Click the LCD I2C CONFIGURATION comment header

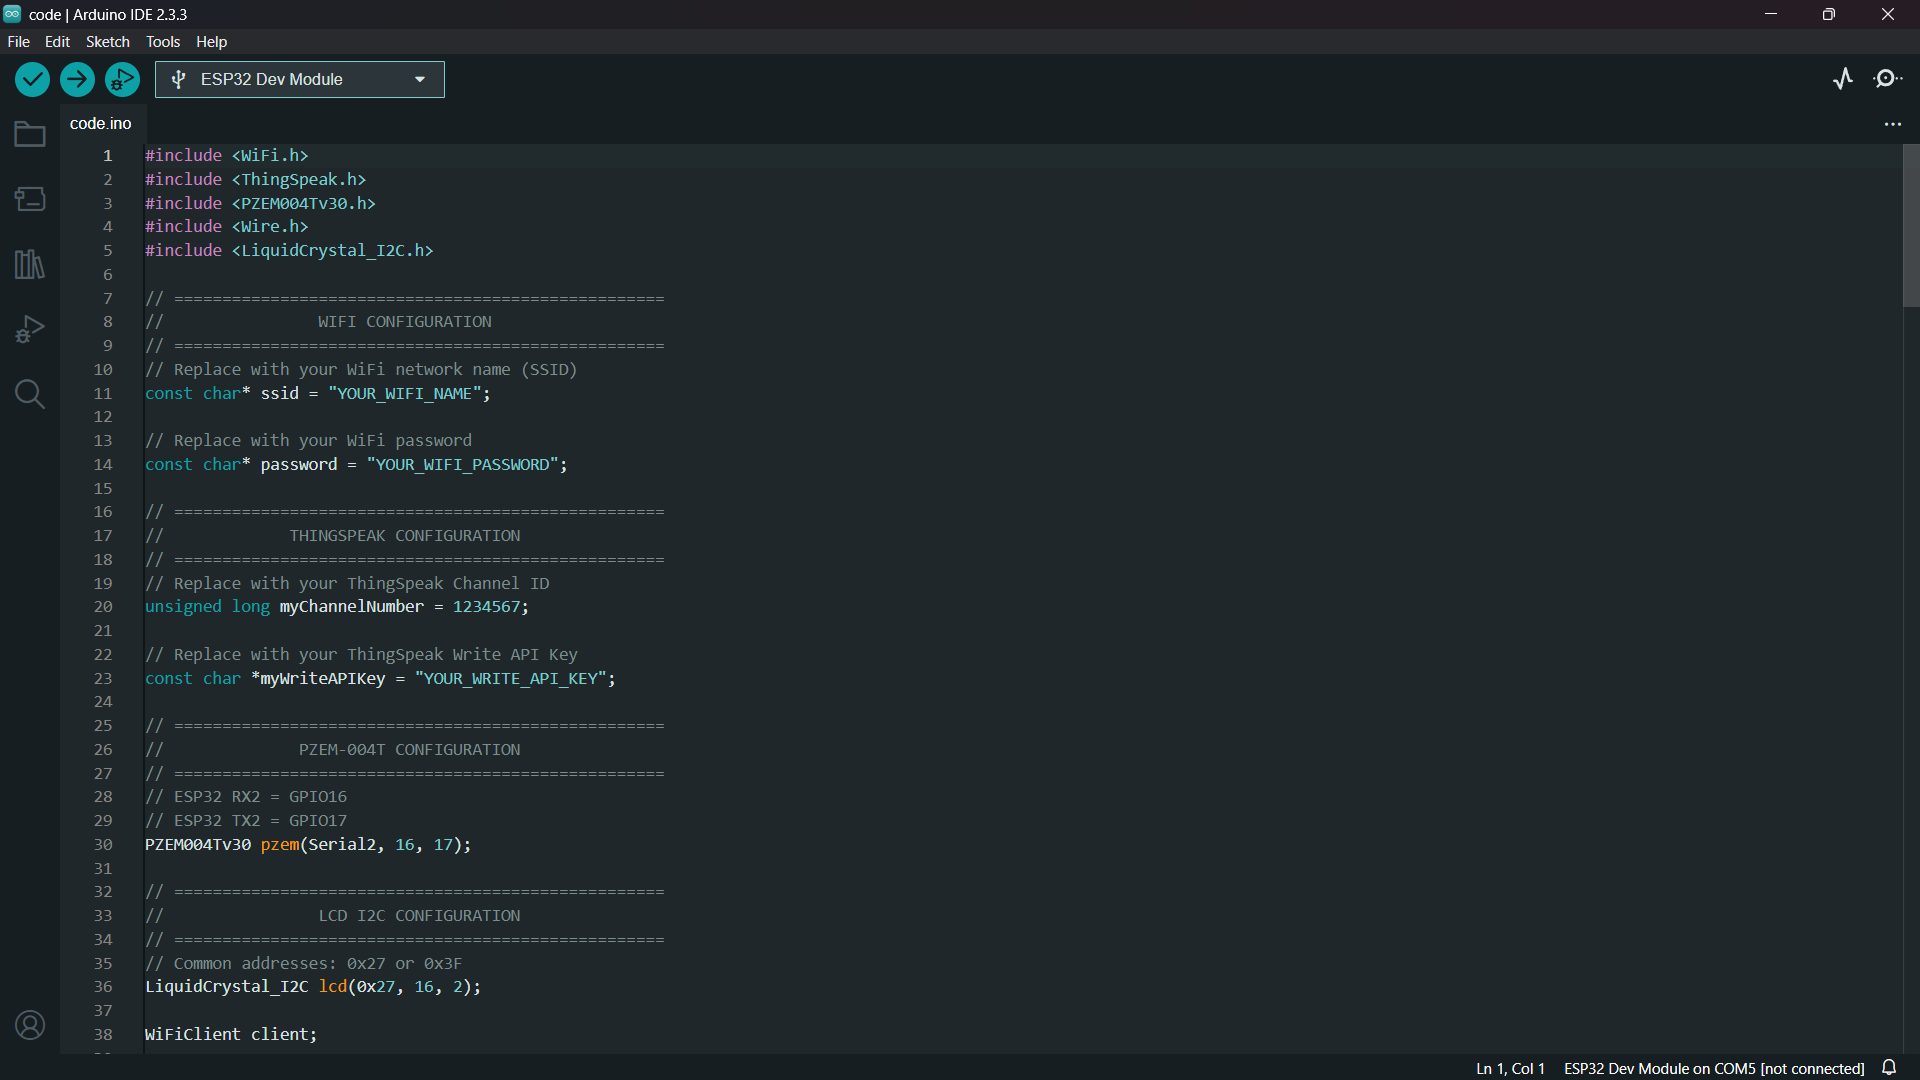point(419,916)
